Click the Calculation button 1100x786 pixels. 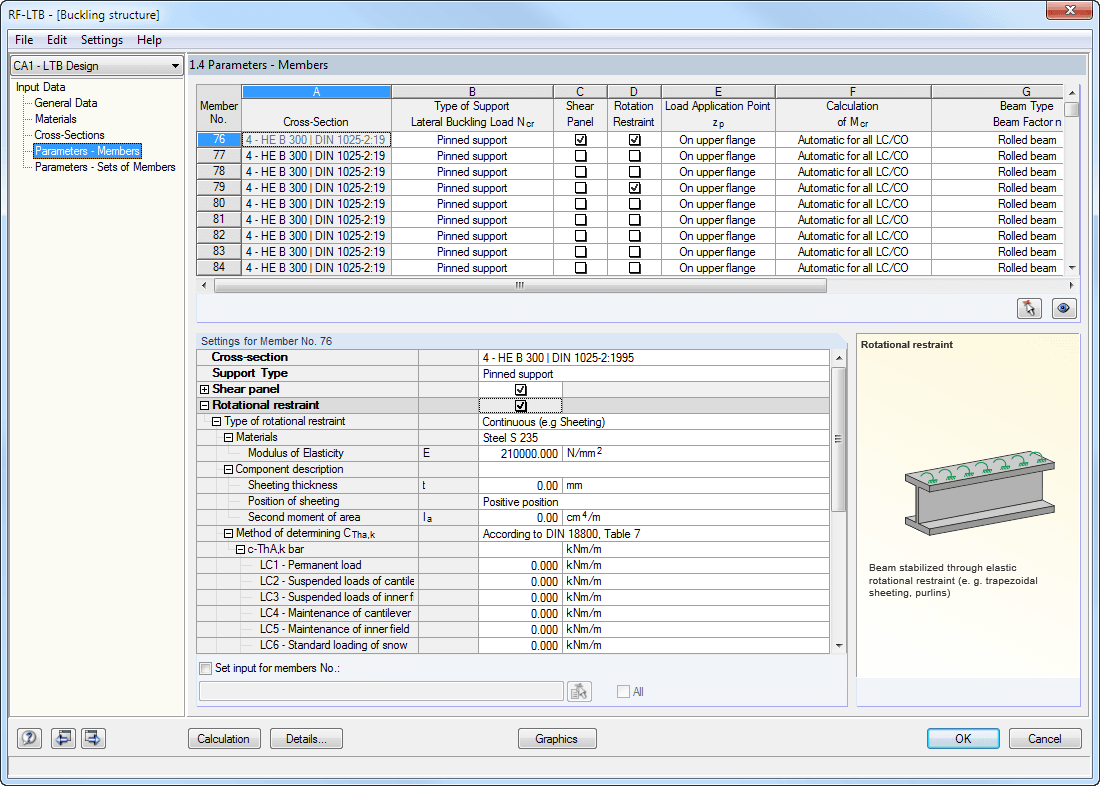pyautogui.click(x=224, y=739)
